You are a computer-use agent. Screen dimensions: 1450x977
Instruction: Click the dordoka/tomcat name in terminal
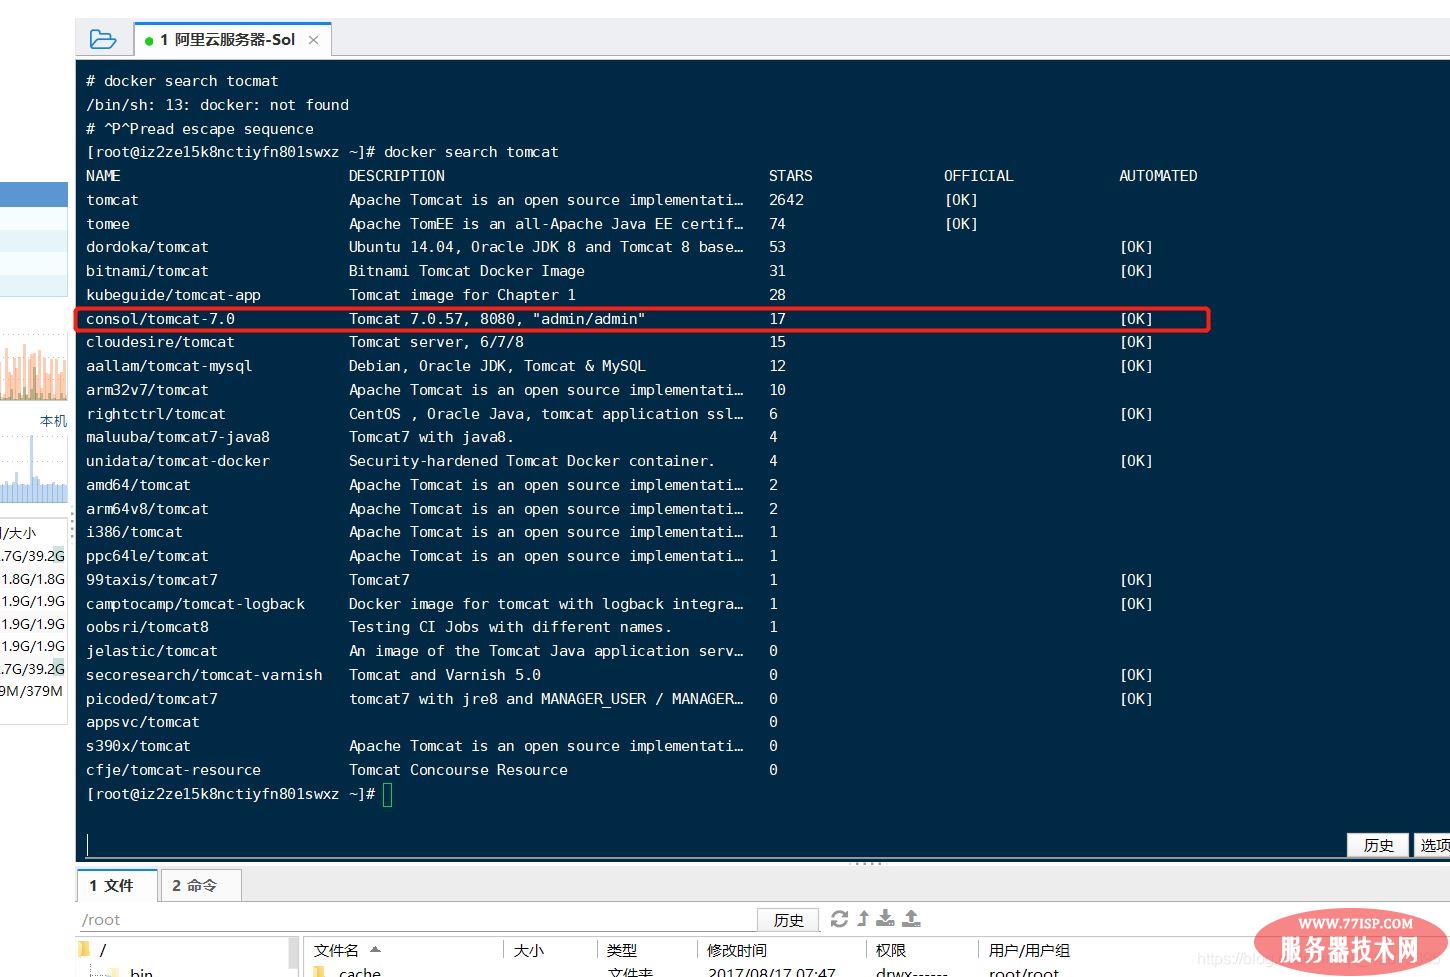[x=147, y=247]
